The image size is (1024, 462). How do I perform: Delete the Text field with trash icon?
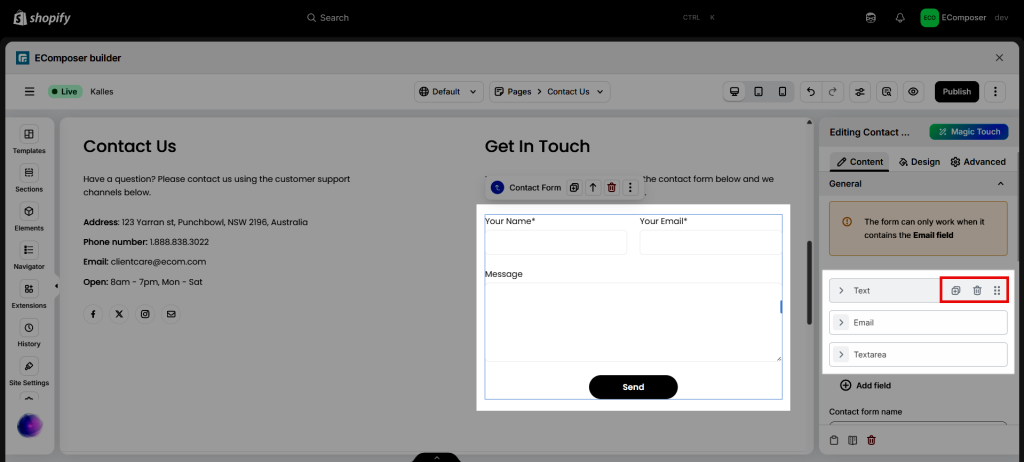(x=977, y=290)
